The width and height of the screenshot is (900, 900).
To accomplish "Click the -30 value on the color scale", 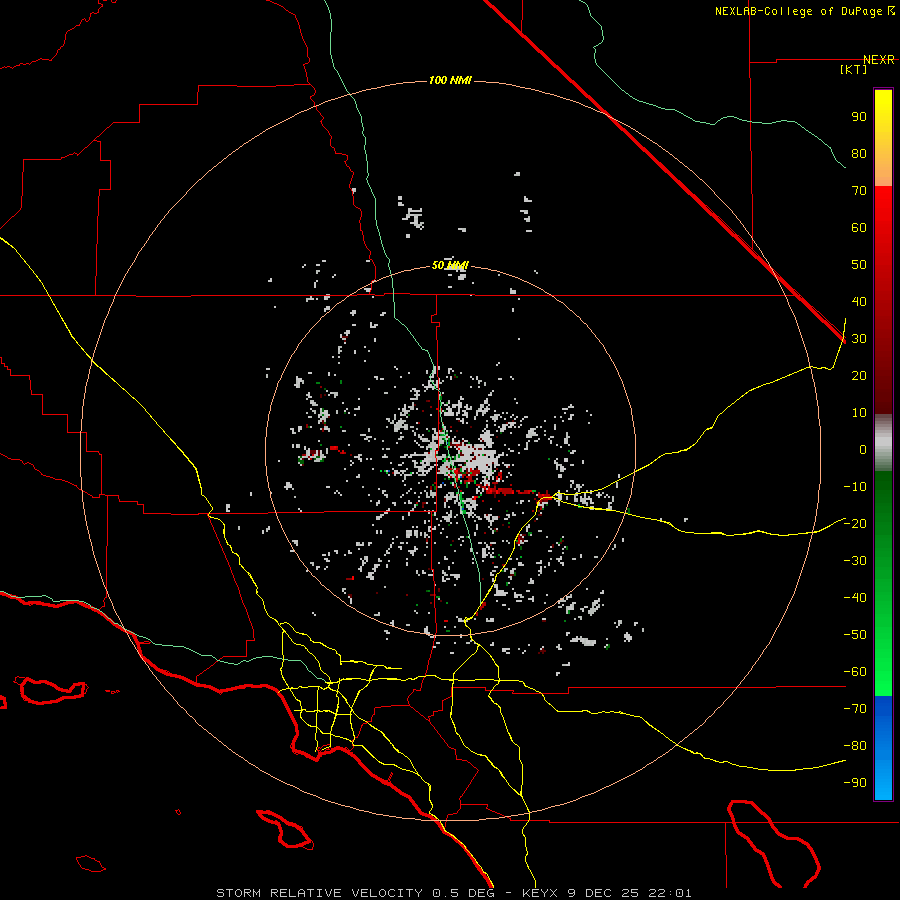I will tap(855, 561).
